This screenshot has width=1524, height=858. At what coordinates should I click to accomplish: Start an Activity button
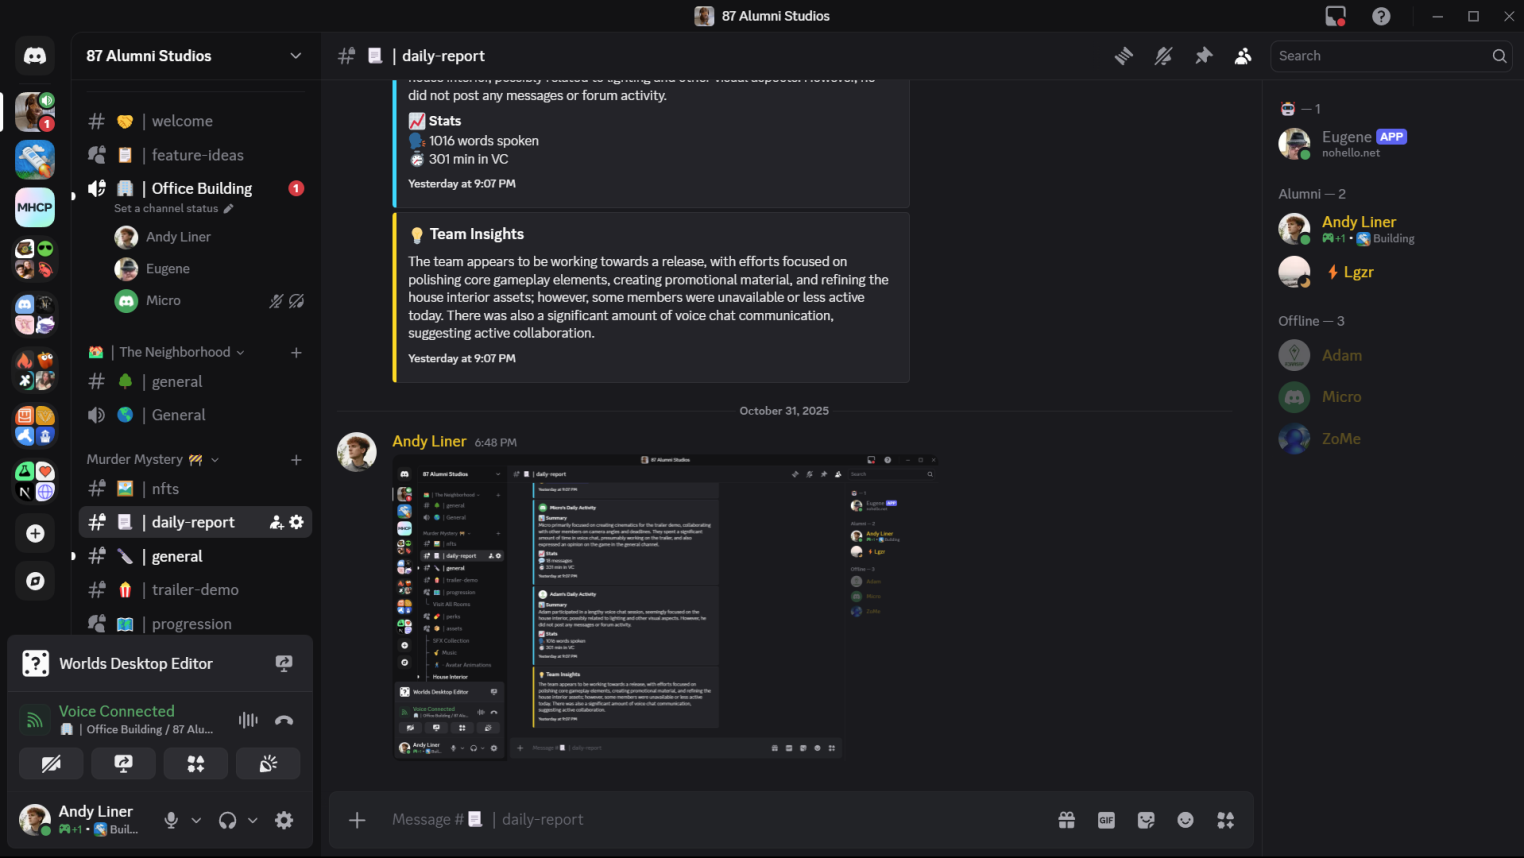pyautogui.click(x=196, y=764)
